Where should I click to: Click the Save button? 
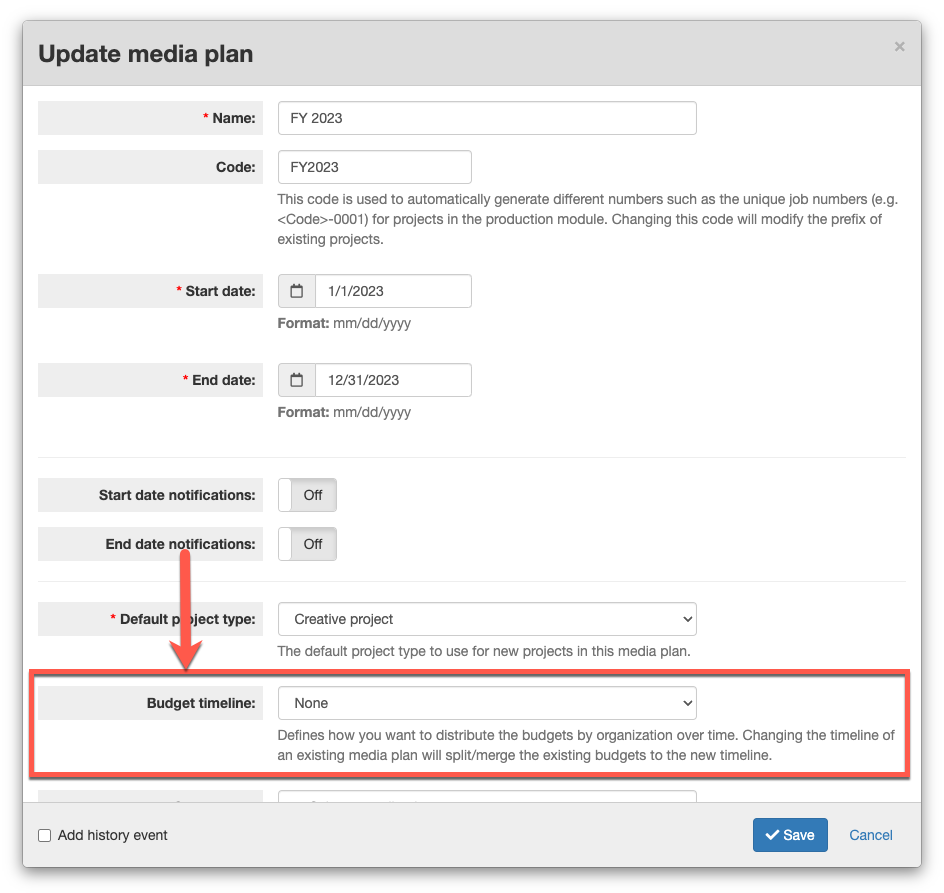(790, 835)
